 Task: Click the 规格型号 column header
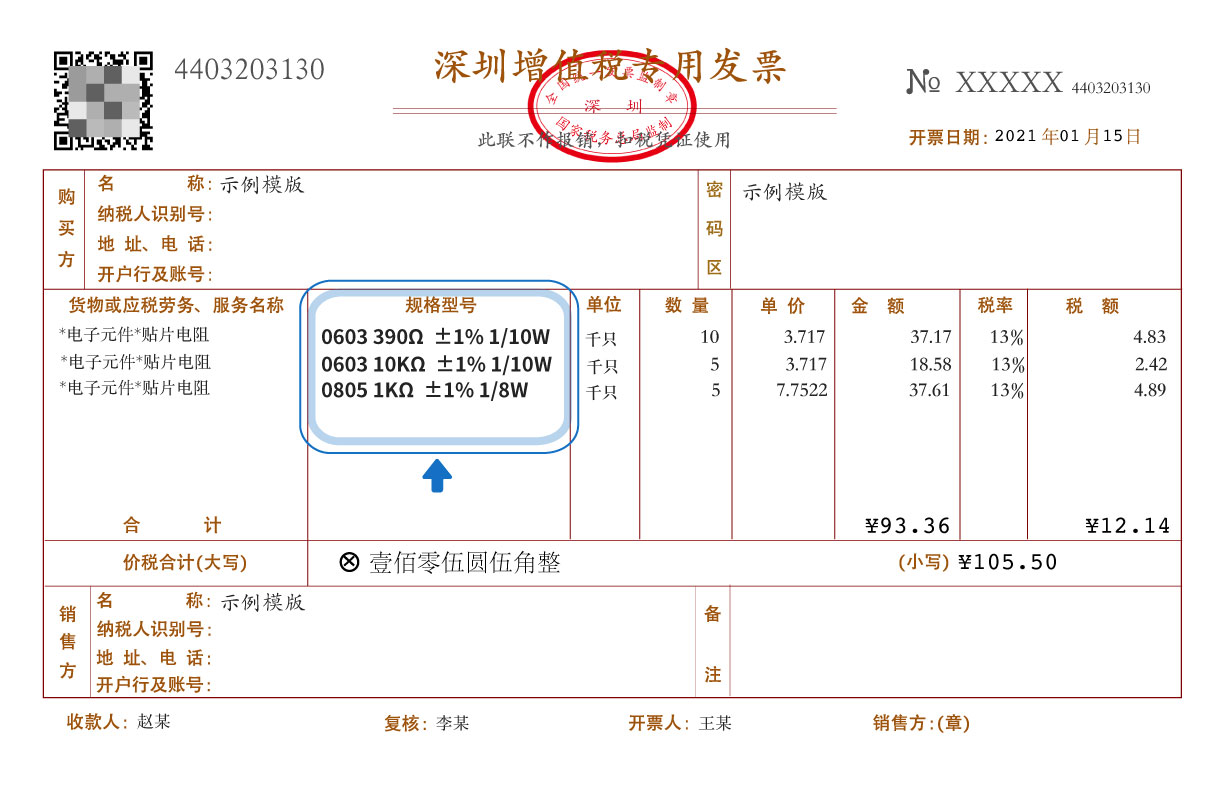click(x=440, y=306)
